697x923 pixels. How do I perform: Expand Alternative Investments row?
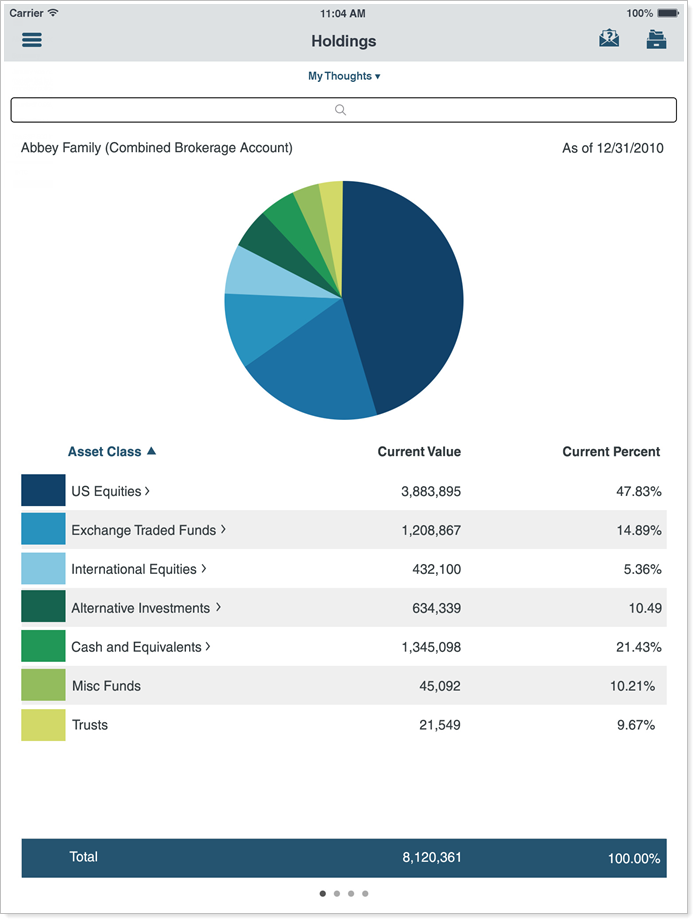pos(145,608)
